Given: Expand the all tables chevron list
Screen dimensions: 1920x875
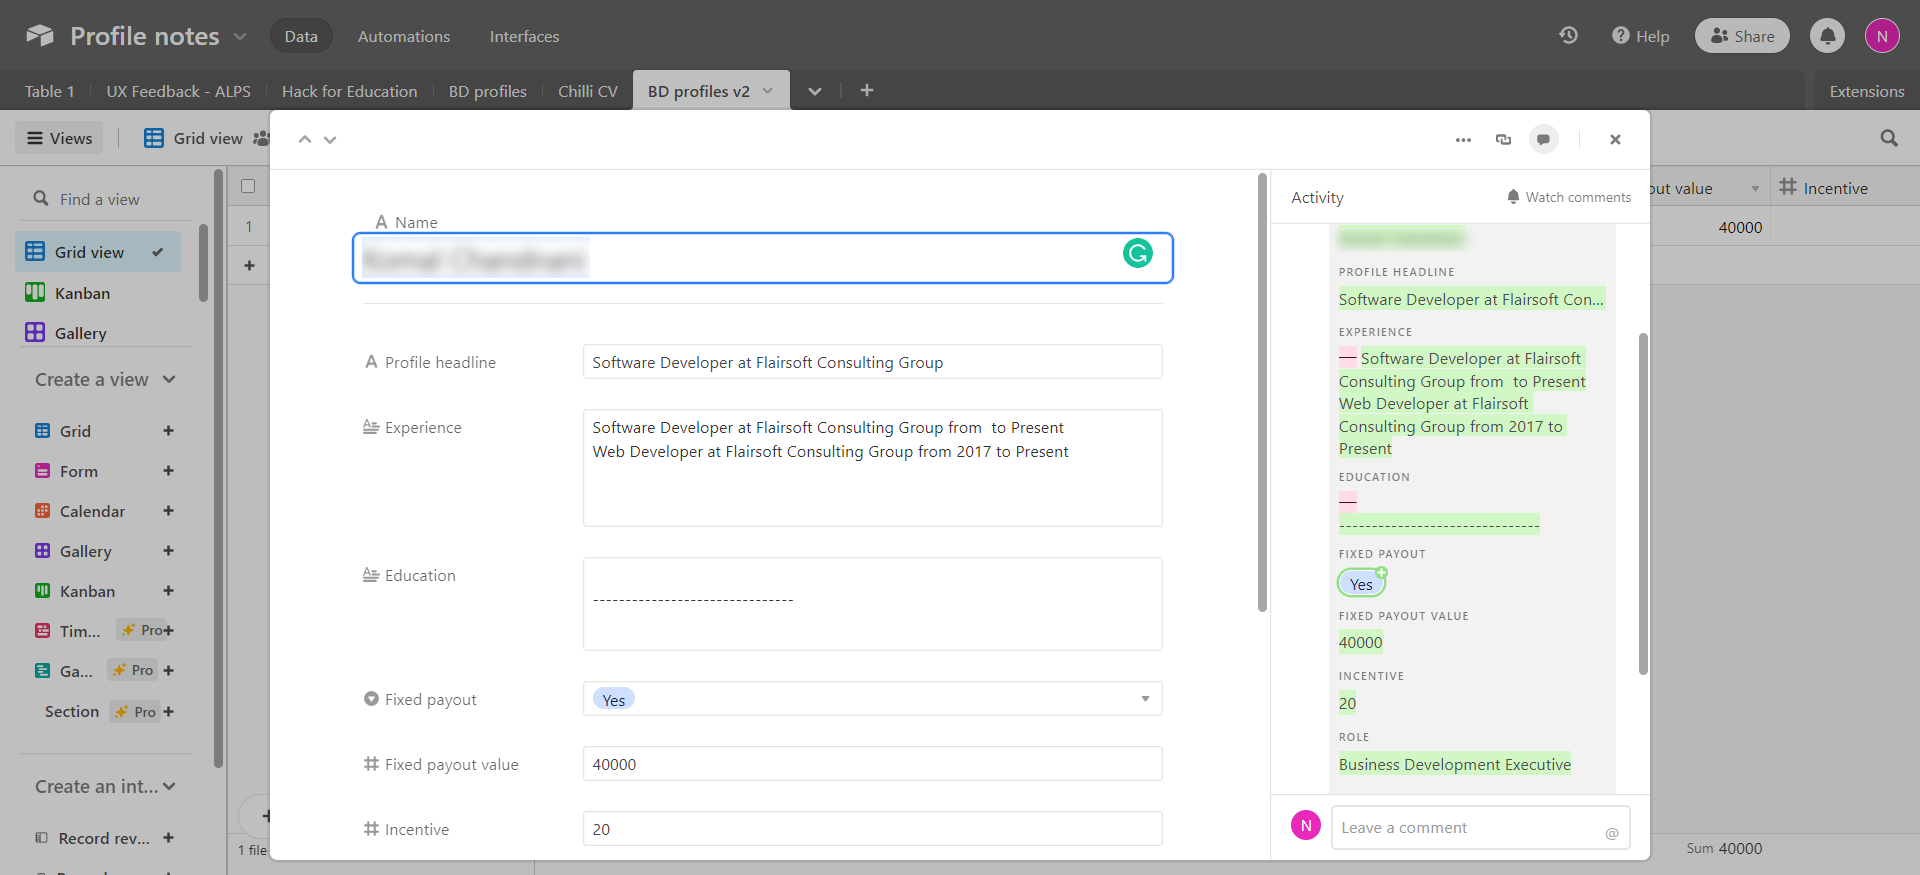Looking at the screenshot, I should (x=815, y=91).
